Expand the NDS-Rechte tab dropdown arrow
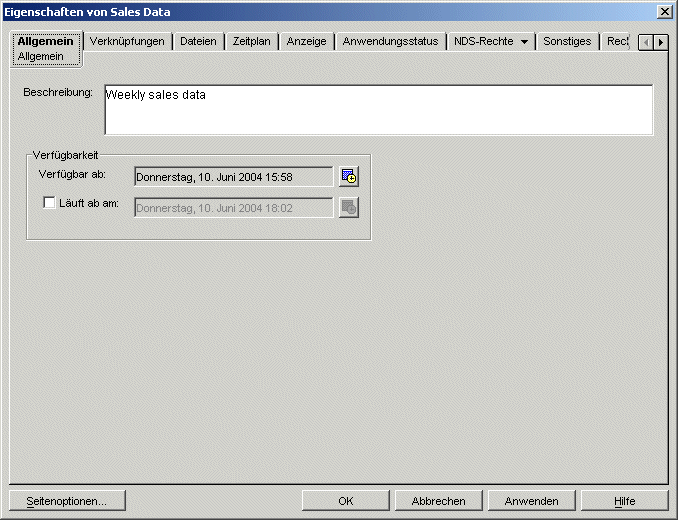This screenshot has width=678, height=520. click(x=524, y=41)
